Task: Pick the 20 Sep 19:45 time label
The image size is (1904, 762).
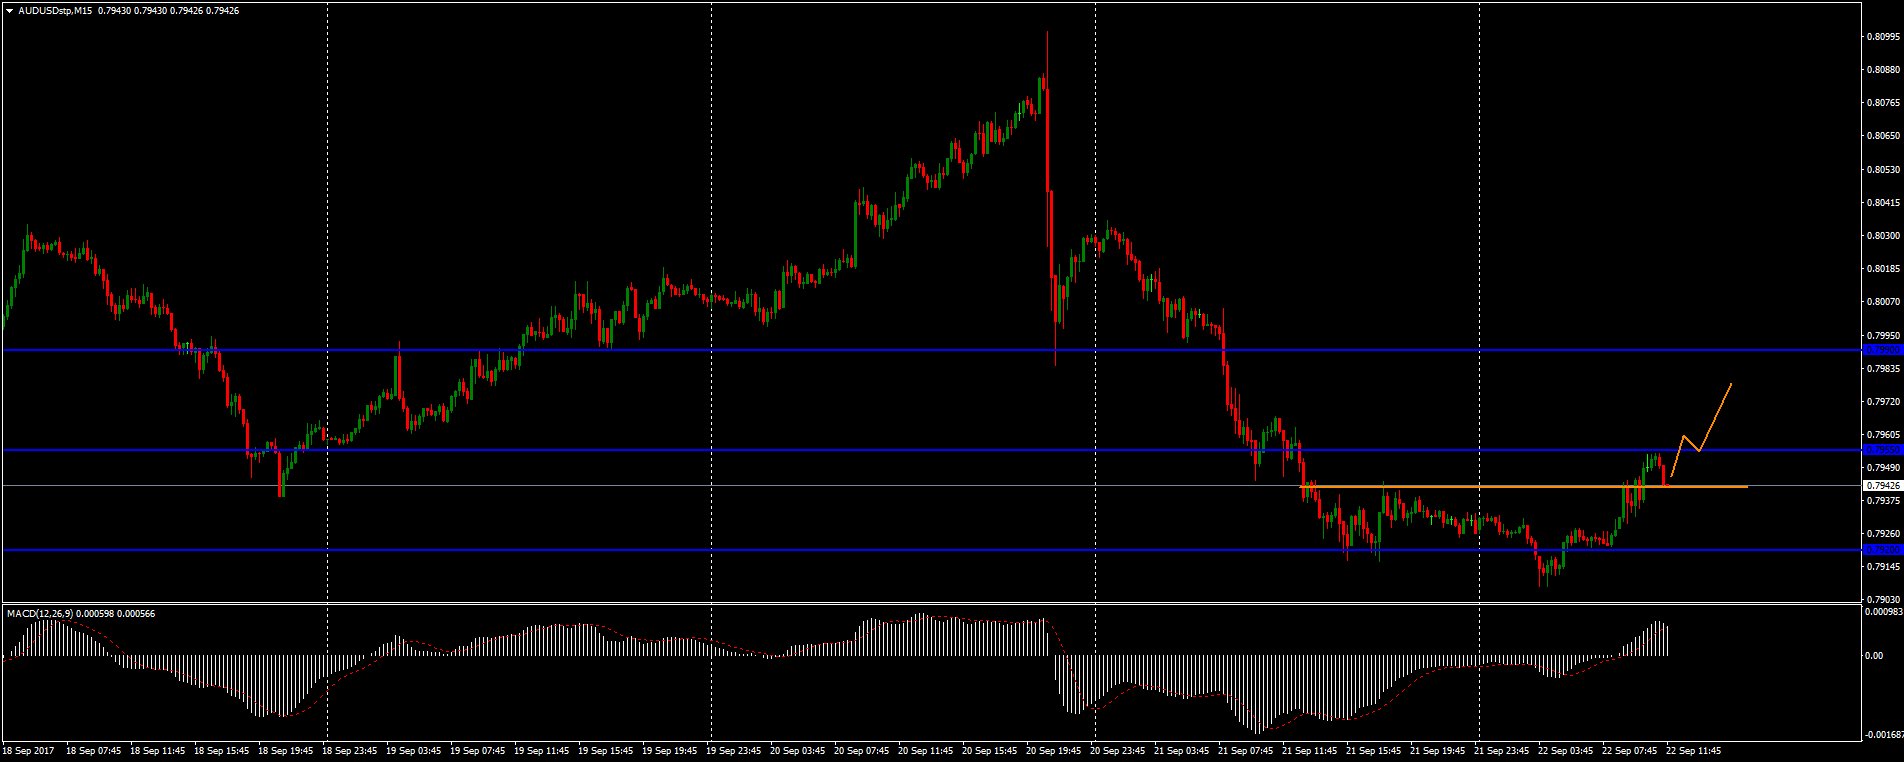Action: coord(1056,749)
